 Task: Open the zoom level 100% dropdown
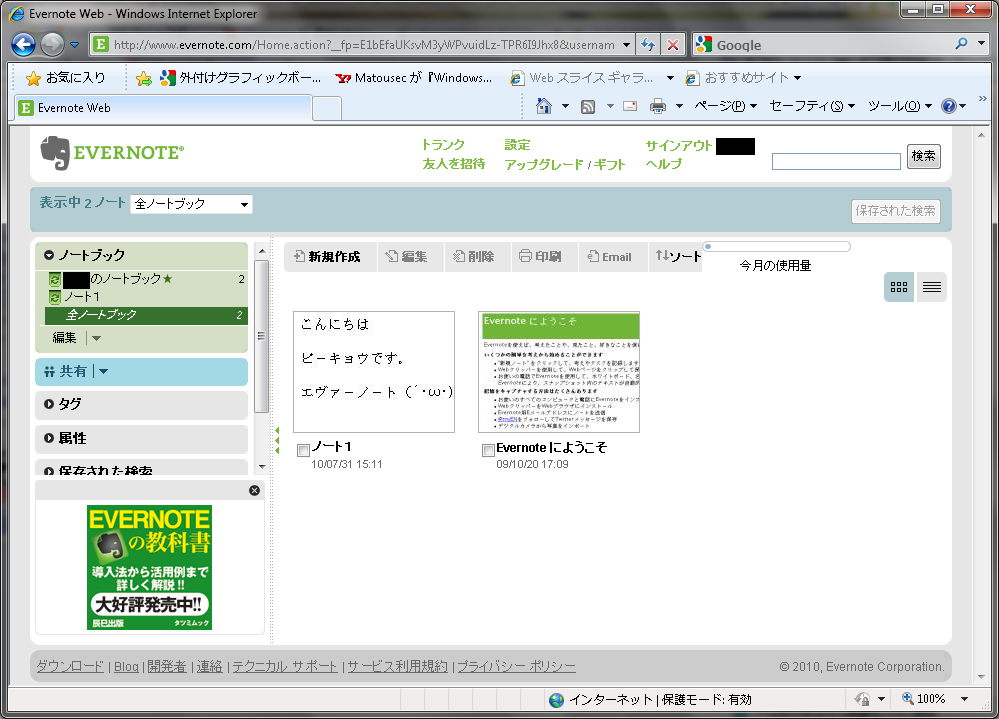[x=965, y=699]
